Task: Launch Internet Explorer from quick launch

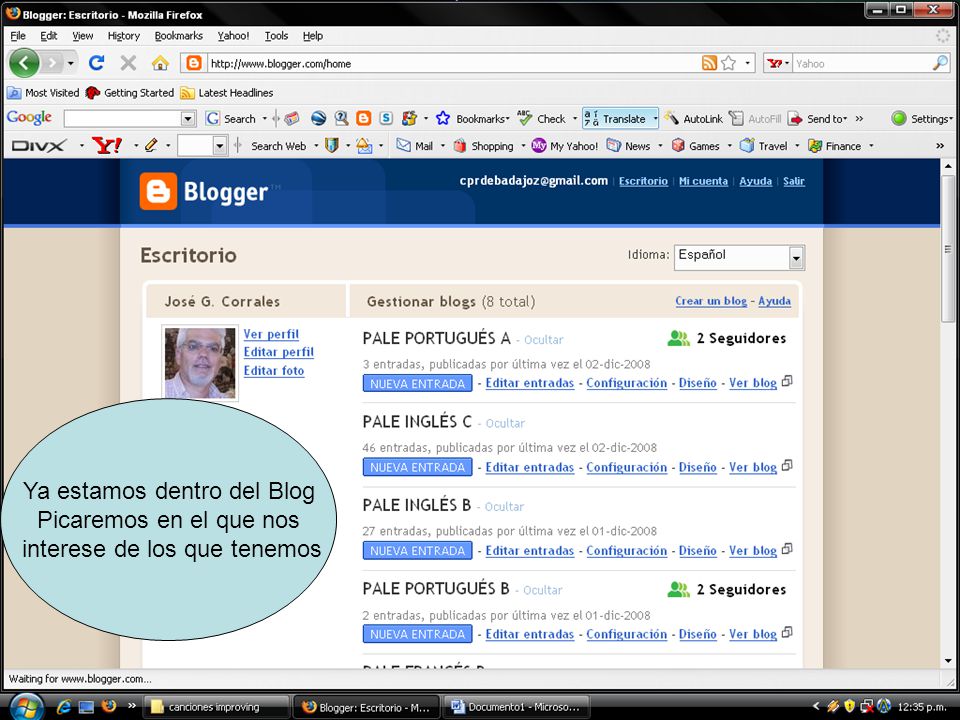Action: 63,707
